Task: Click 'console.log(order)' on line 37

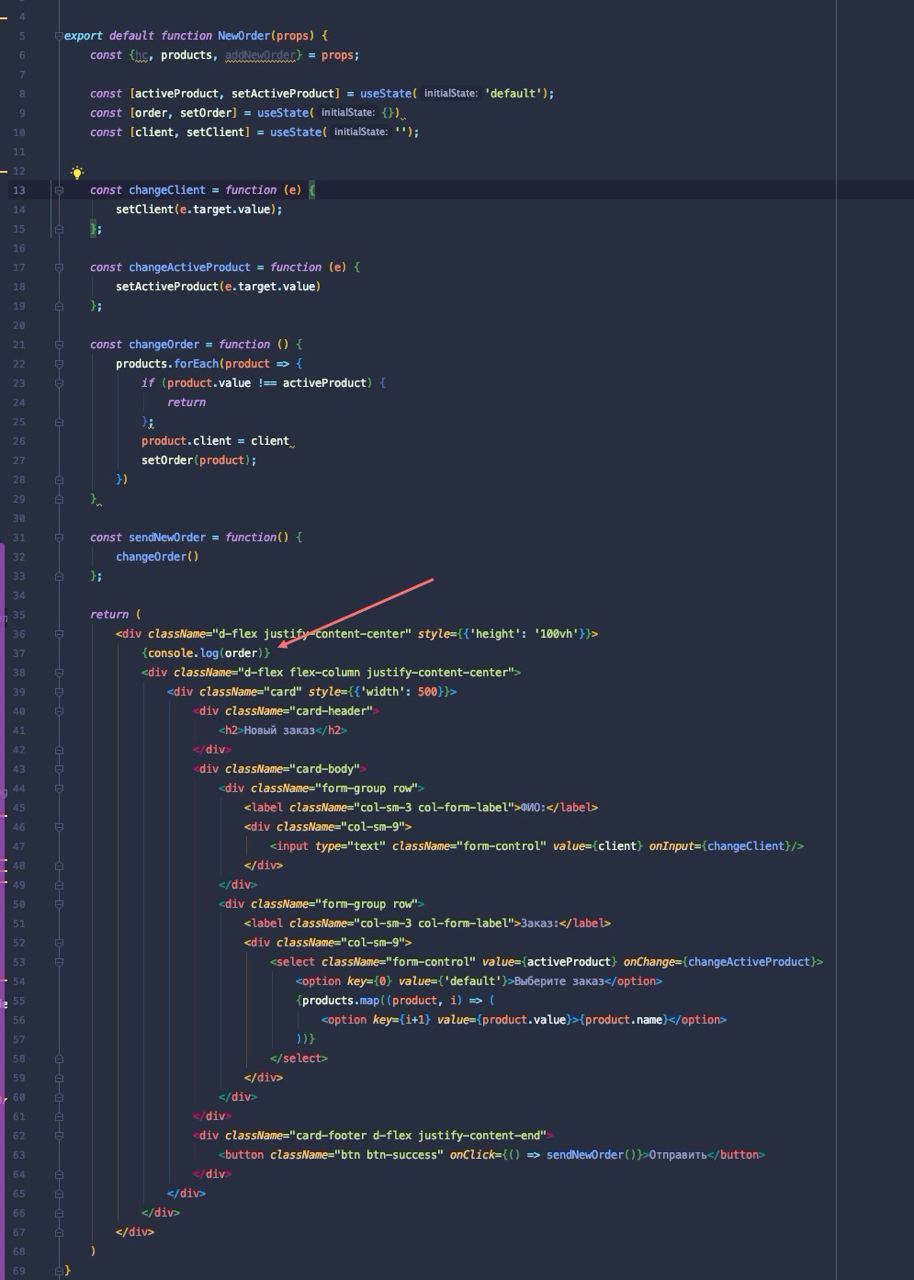Action: (x=205, y=653)
